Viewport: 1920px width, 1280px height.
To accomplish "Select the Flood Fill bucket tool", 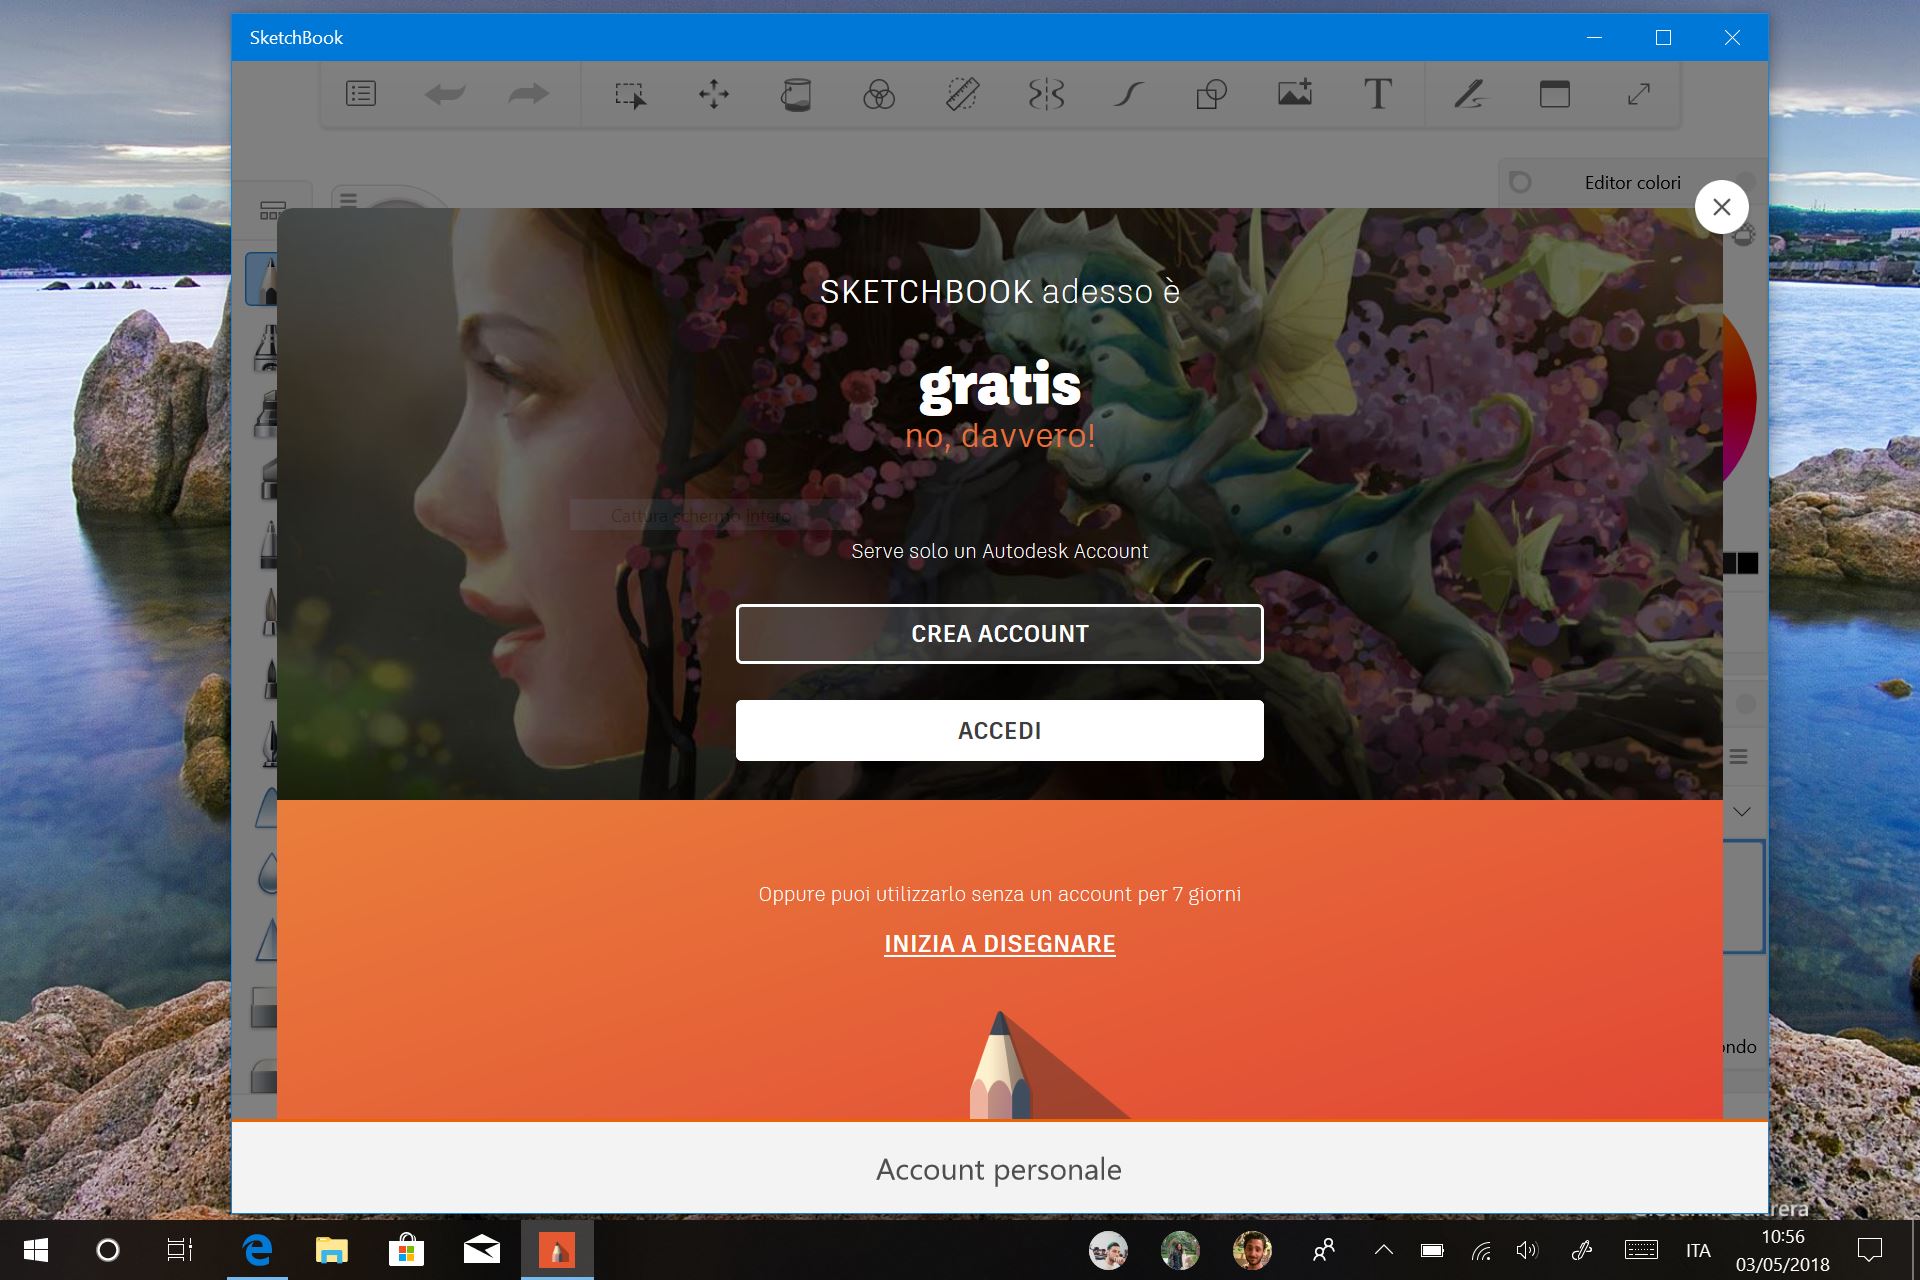I will pos(796,95).
